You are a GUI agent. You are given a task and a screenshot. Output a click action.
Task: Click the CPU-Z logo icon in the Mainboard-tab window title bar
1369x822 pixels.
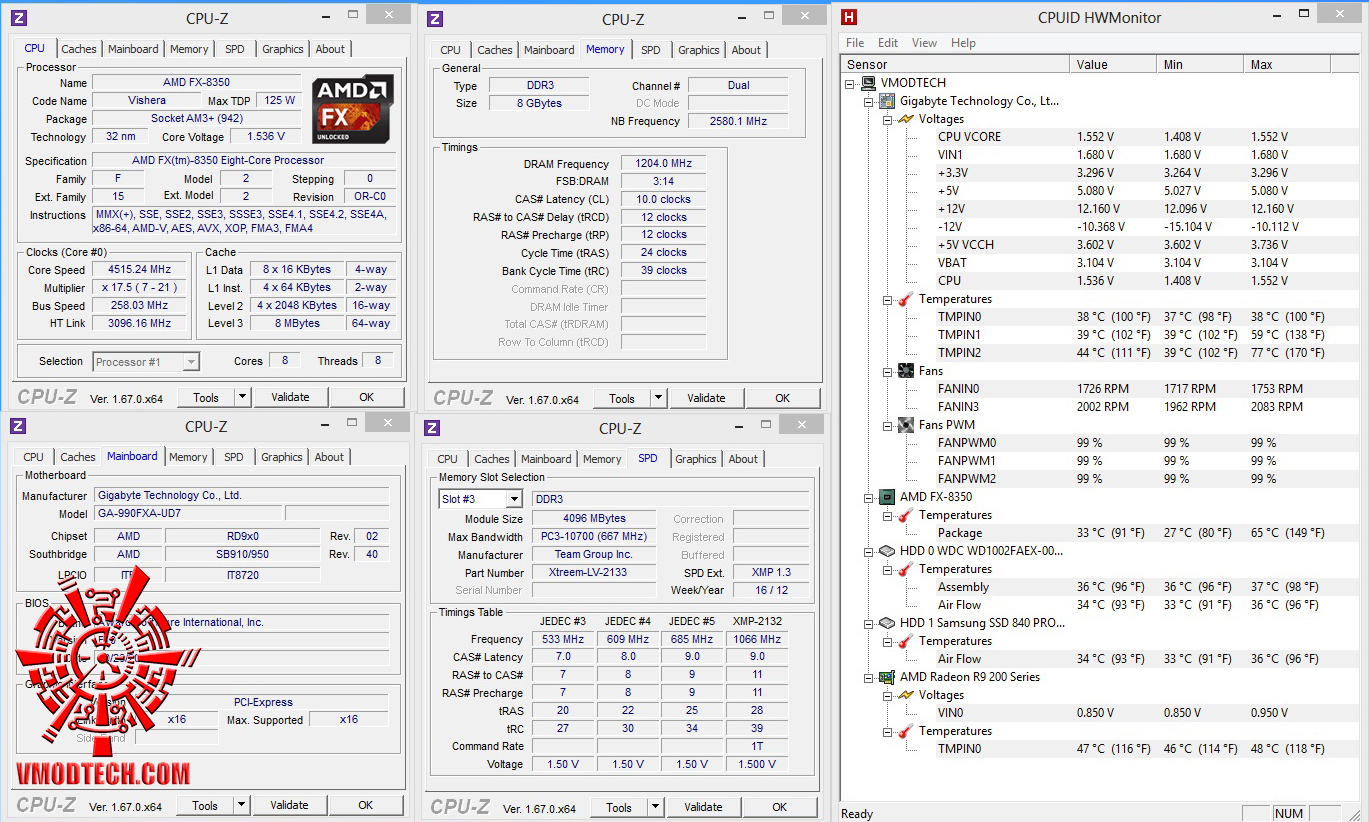[x=18, y=426]
